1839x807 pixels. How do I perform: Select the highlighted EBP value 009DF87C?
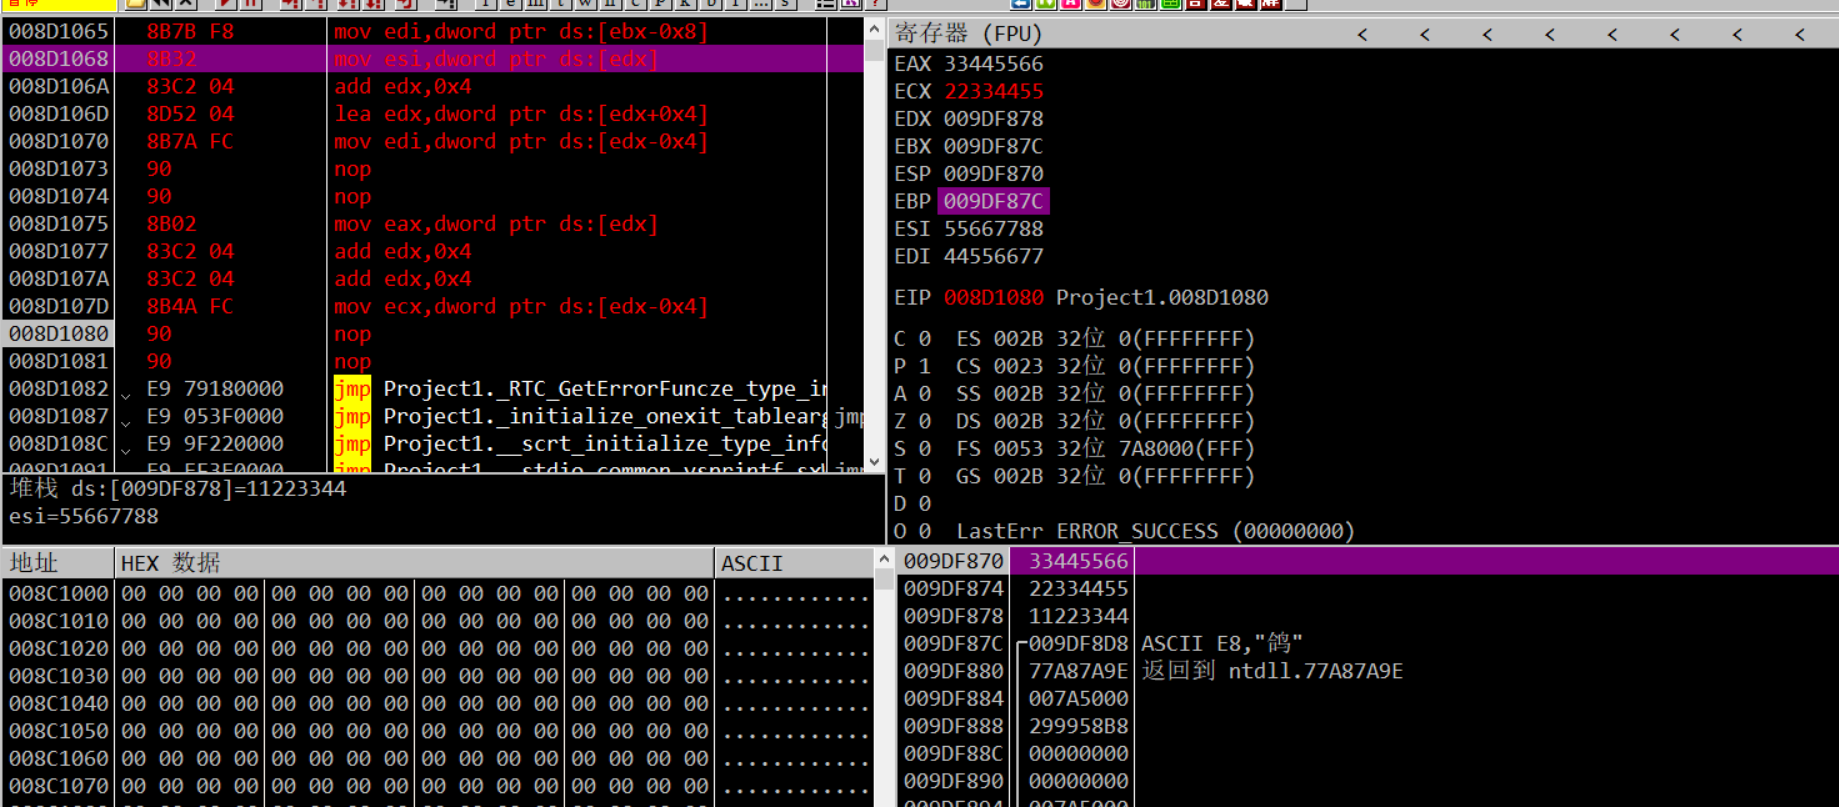point(993,201)
